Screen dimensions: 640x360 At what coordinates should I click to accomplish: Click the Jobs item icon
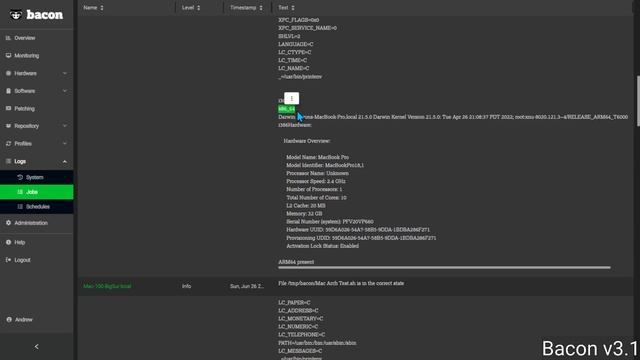pos(20,192)
